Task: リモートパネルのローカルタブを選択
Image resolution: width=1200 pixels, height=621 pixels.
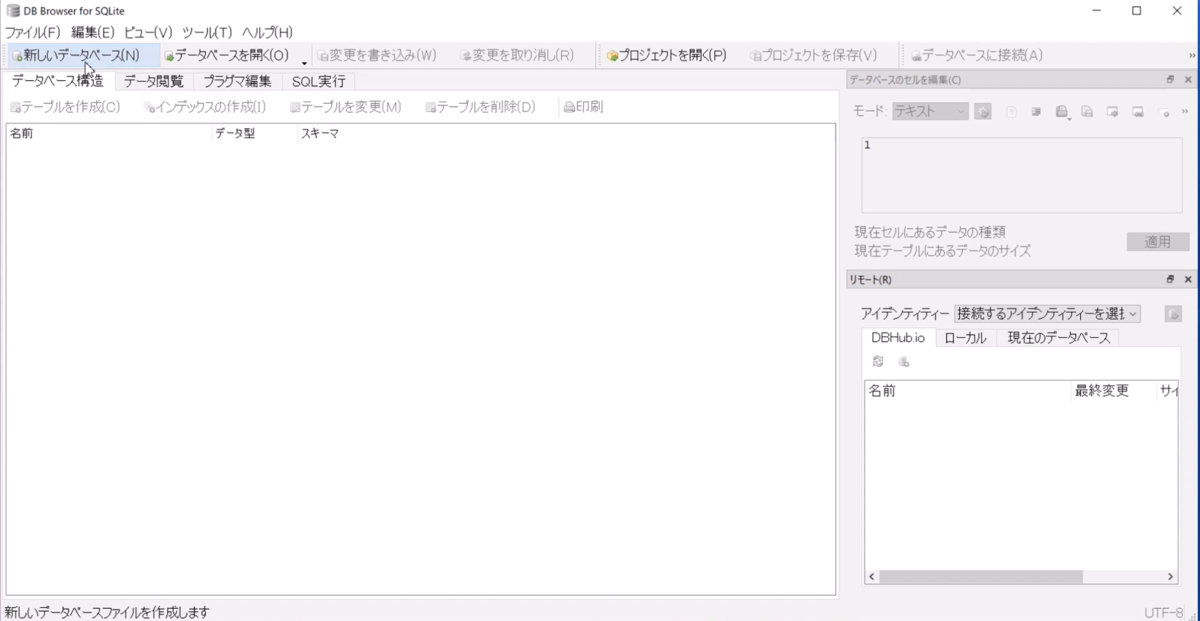Action: tap(966, 337)
